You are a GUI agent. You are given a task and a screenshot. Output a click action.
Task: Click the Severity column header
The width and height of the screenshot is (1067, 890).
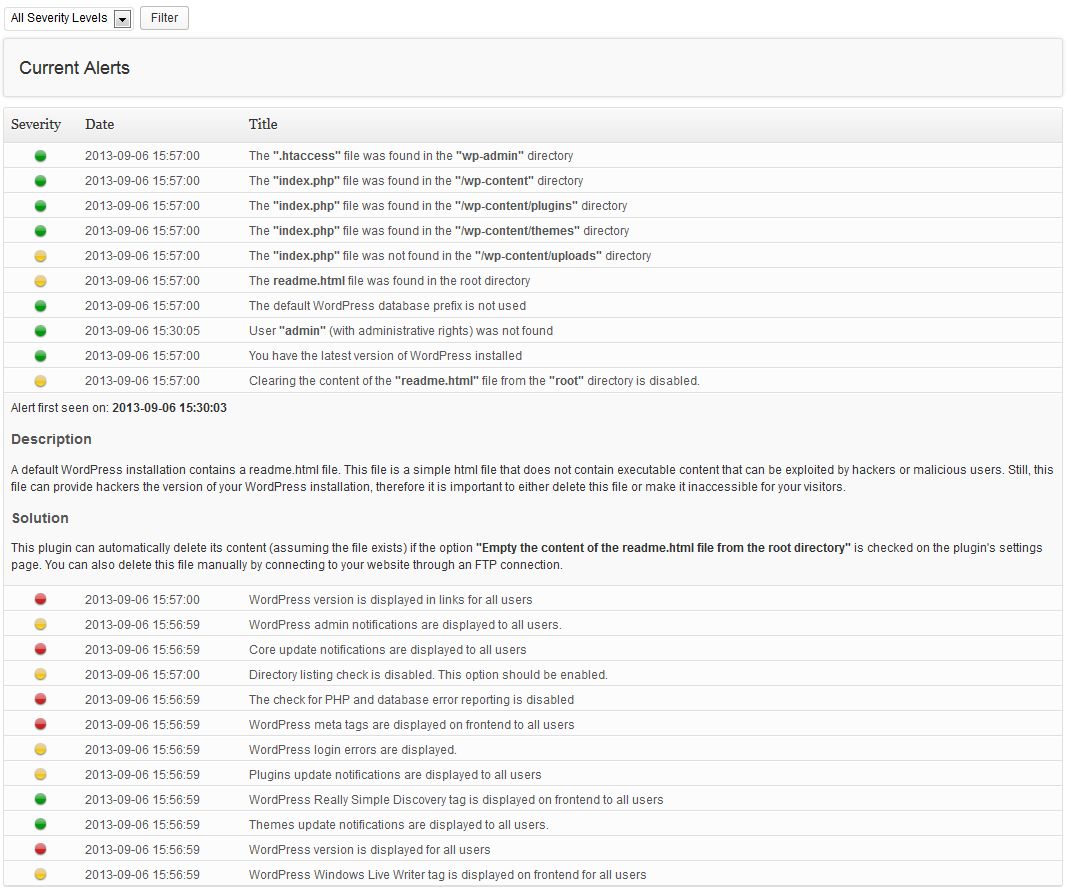point(36,125)
